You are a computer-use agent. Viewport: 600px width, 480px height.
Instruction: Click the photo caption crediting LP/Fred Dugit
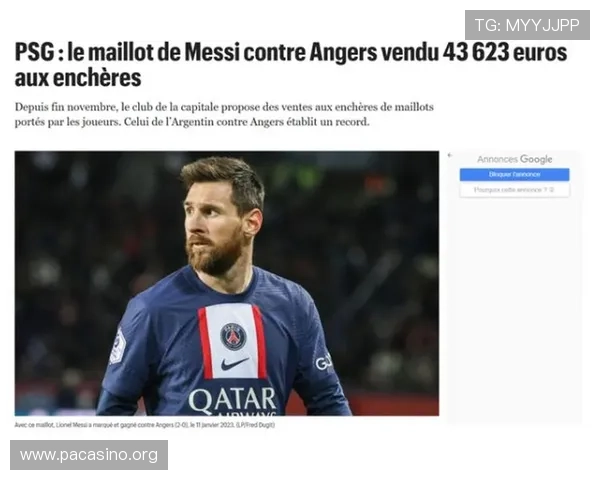(145, 425)
